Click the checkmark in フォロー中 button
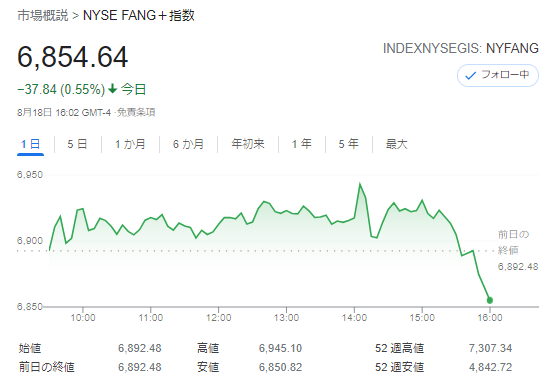 tap(470, 76)
